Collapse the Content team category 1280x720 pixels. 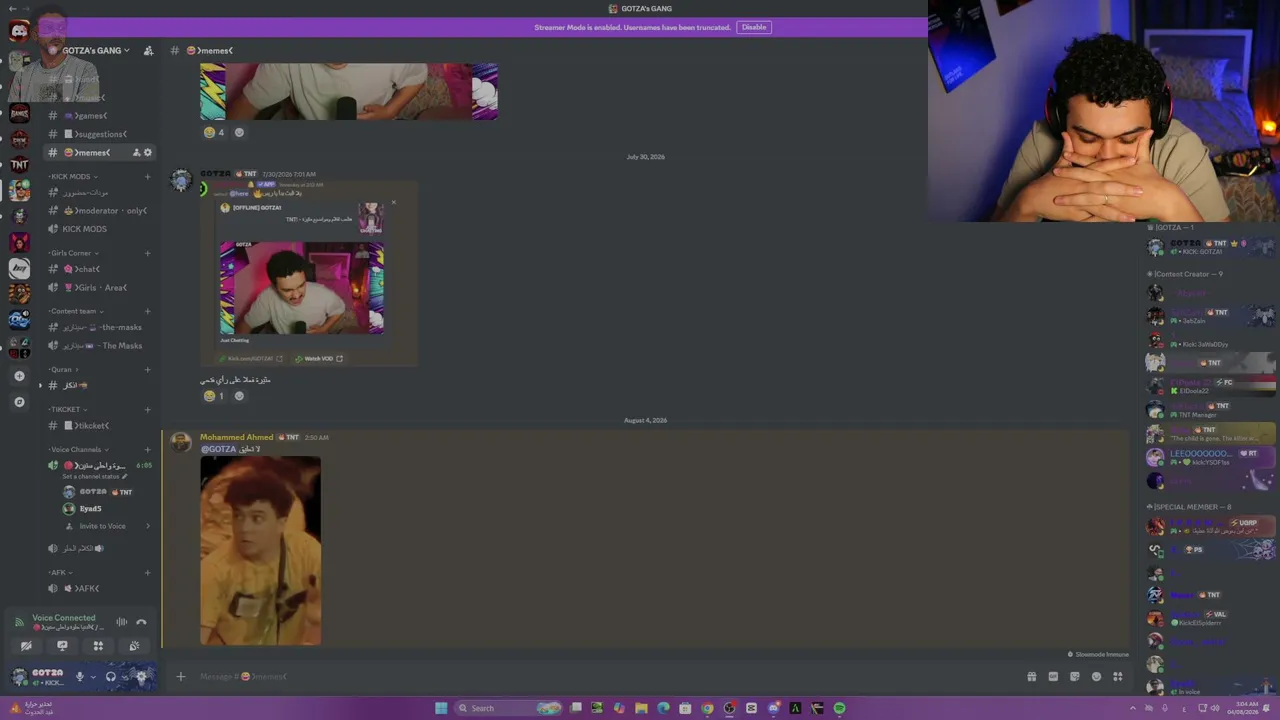click(x=74, y=311)
